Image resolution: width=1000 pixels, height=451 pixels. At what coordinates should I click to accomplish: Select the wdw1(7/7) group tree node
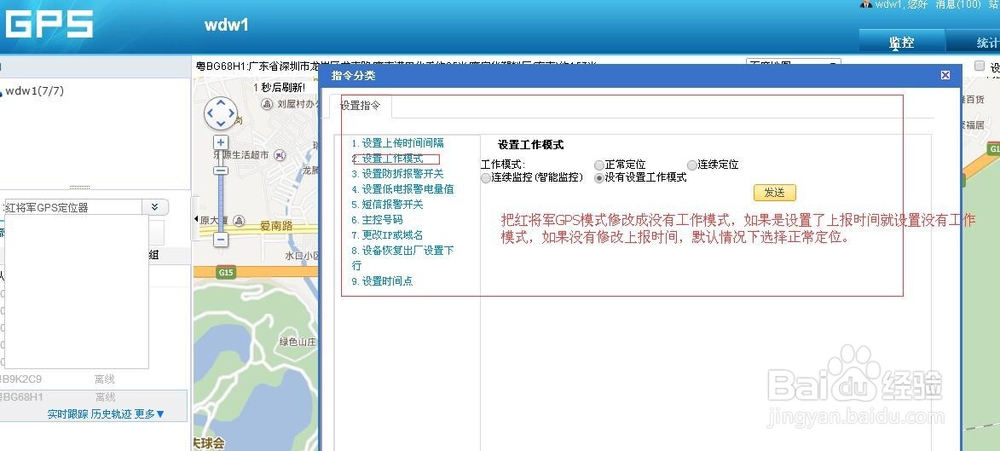pyautogui.click(x=34, y=91)
